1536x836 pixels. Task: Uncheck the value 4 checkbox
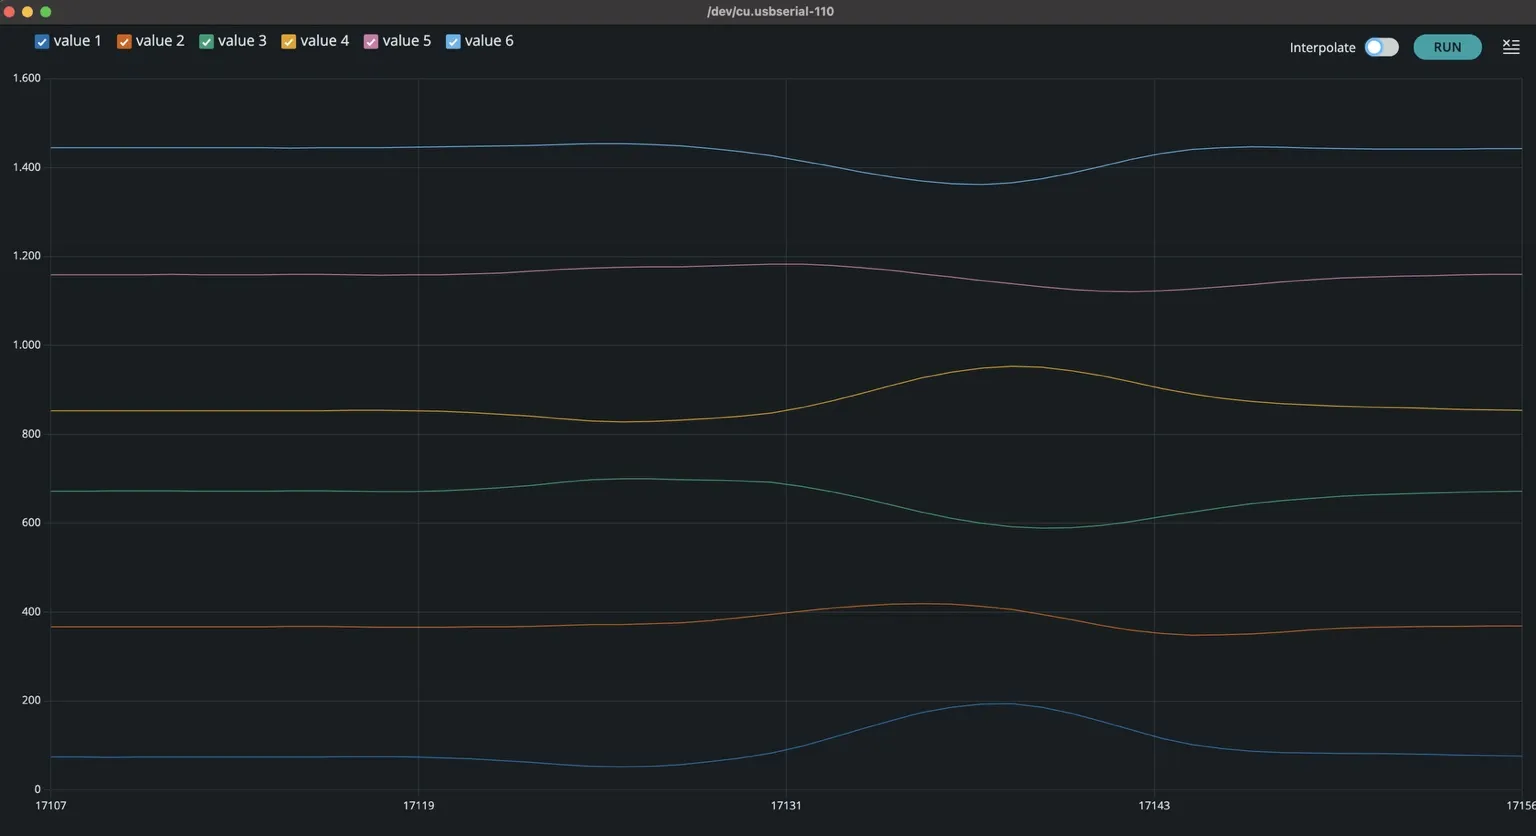point(288,42)
